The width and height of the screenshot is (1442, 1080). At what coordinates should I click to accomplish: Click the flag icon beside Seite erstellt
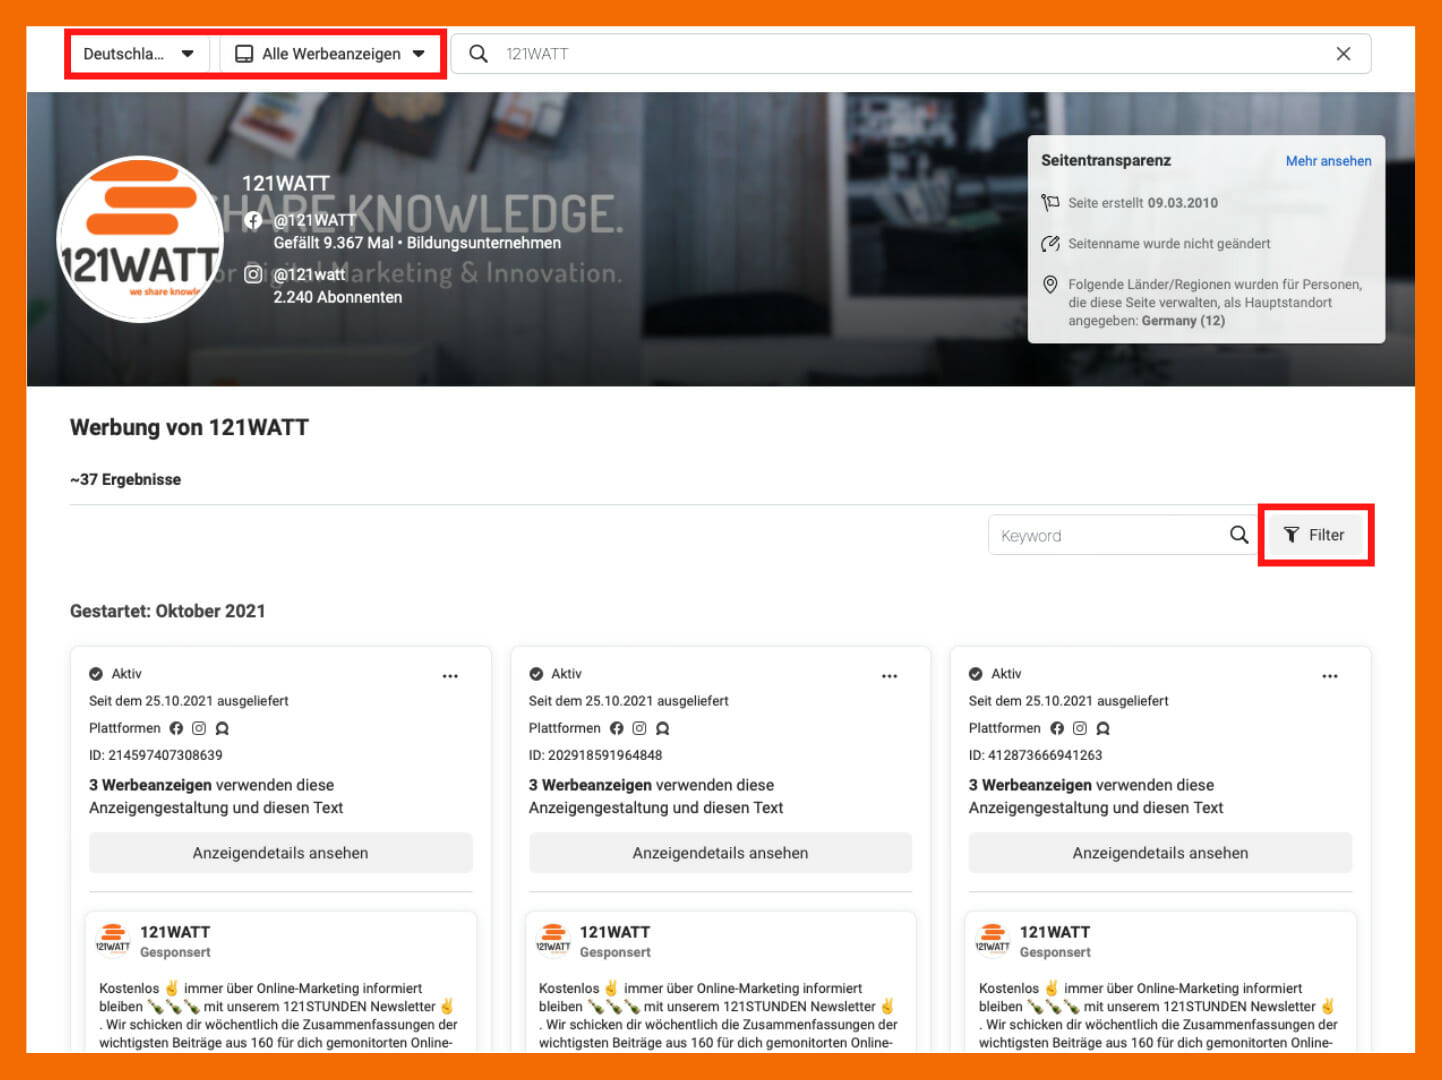point(1050,203)
